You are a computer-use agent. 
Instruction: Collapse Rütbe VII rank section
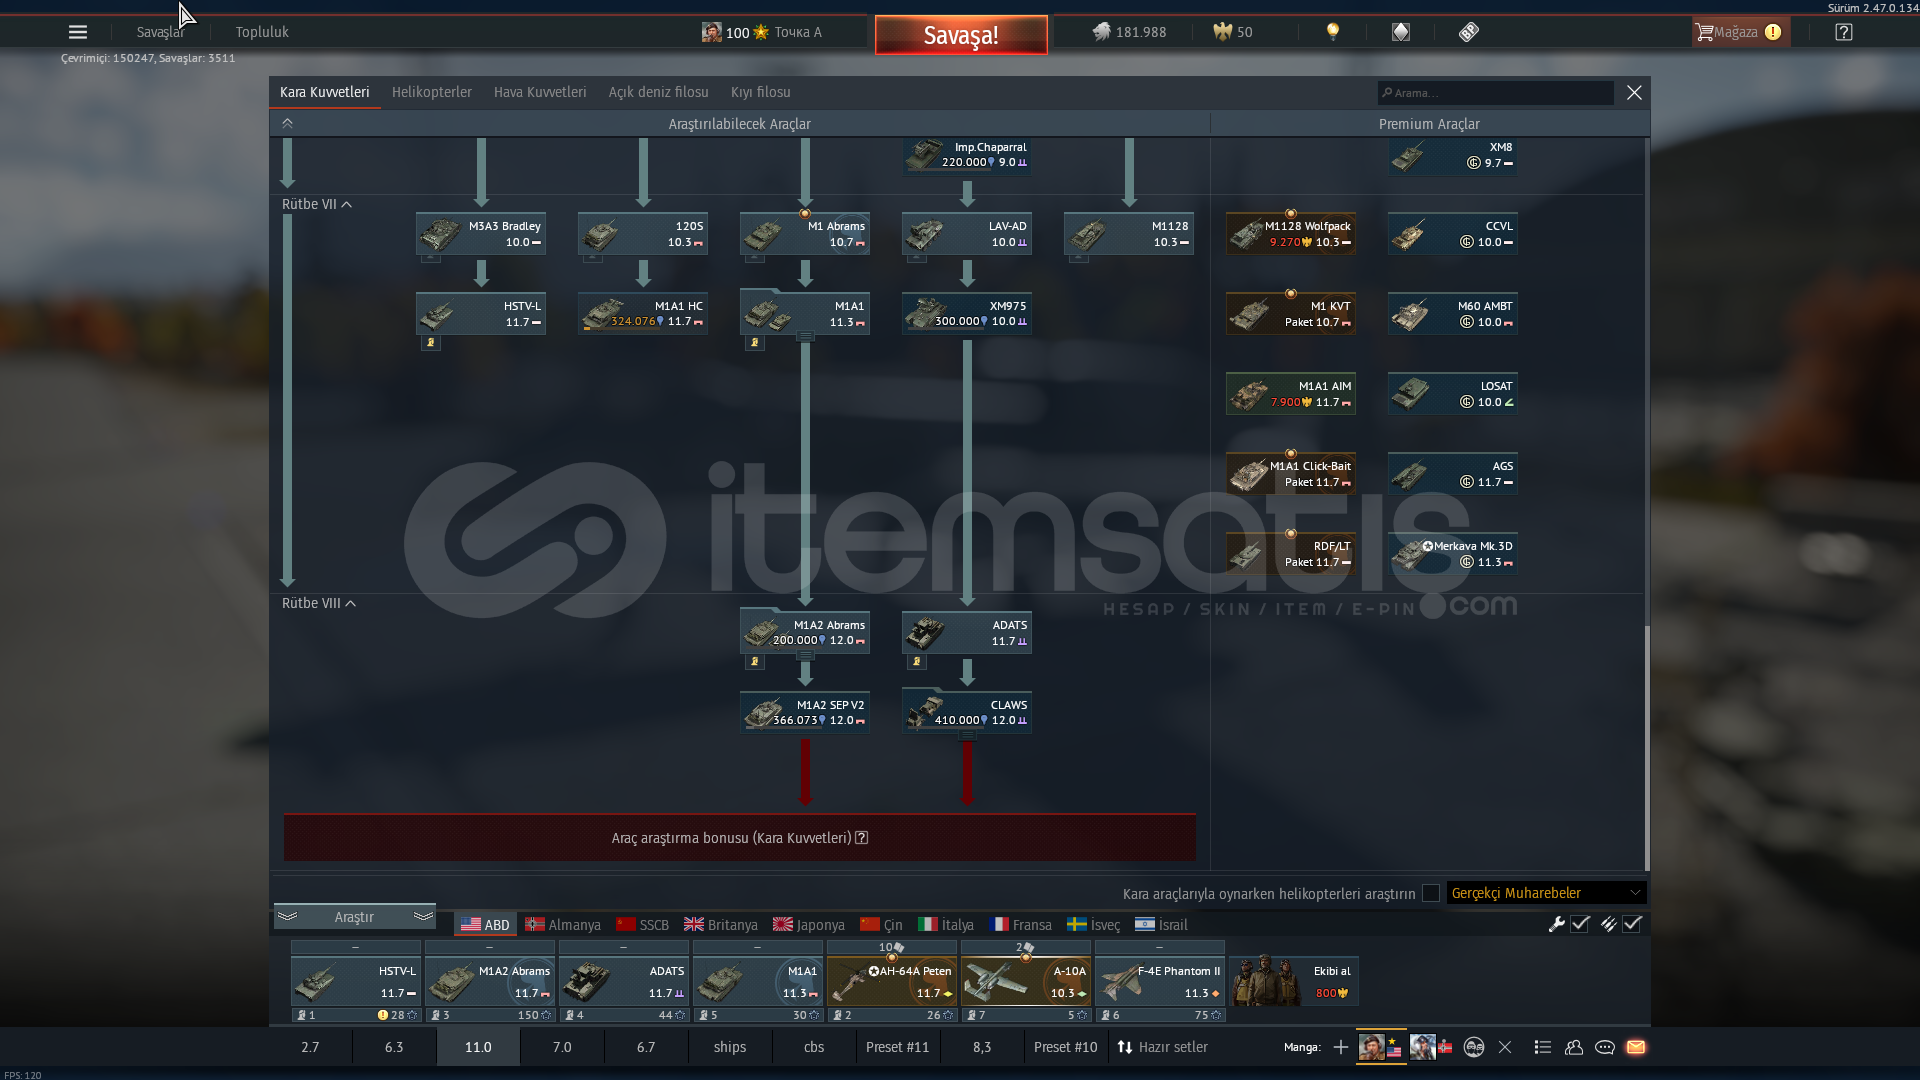coord(316,204)
